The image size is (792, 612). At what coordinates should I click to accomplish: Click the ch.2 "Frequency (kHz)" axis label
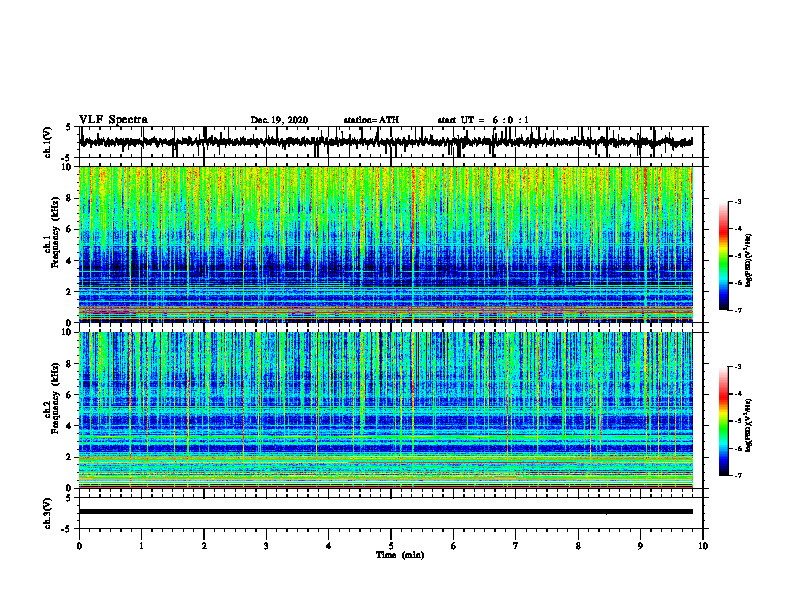pyautogui.click(x=55, y=398)
